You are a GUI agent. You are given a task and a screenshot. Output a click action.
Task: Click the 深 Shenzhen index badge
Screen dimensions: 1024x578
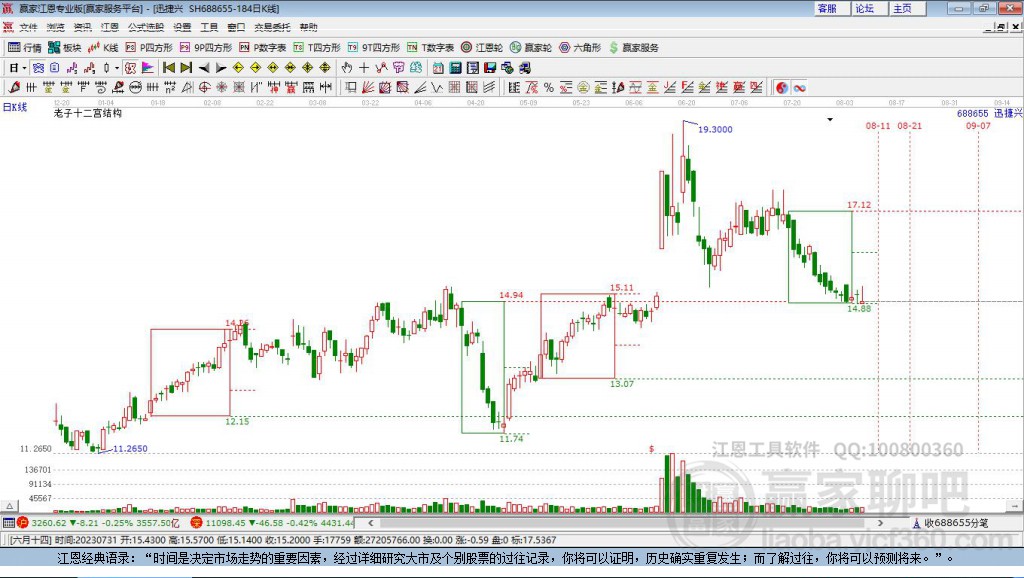[197, 522]
